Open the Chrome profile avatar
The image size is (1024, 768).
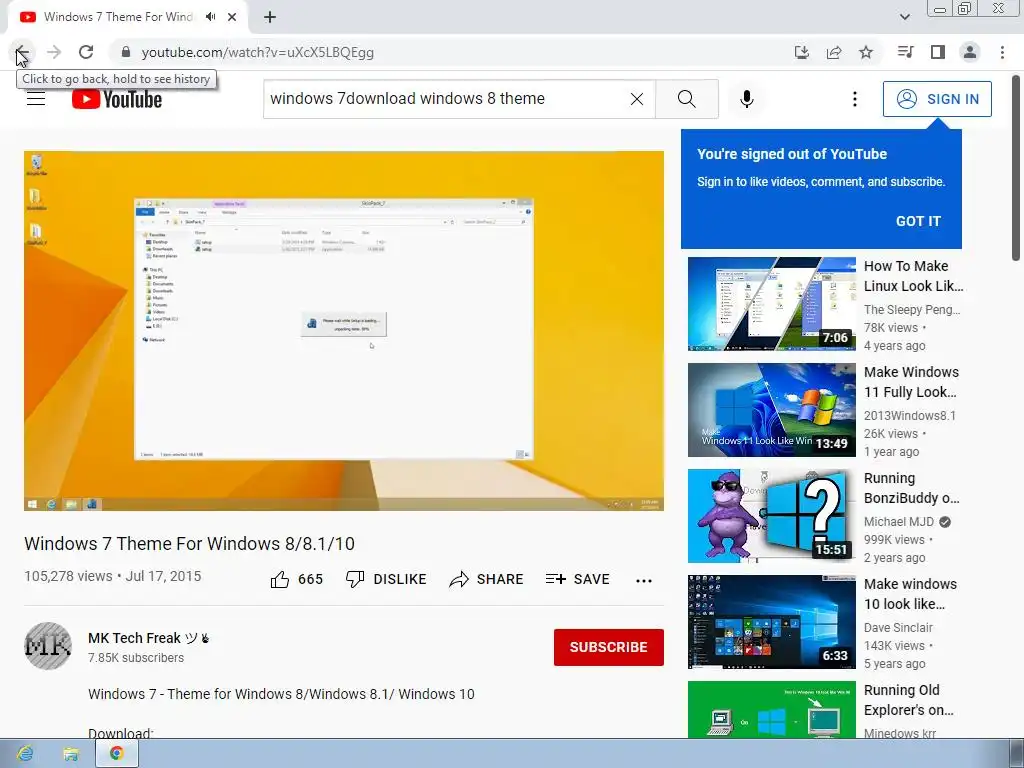tap(970, 52)
